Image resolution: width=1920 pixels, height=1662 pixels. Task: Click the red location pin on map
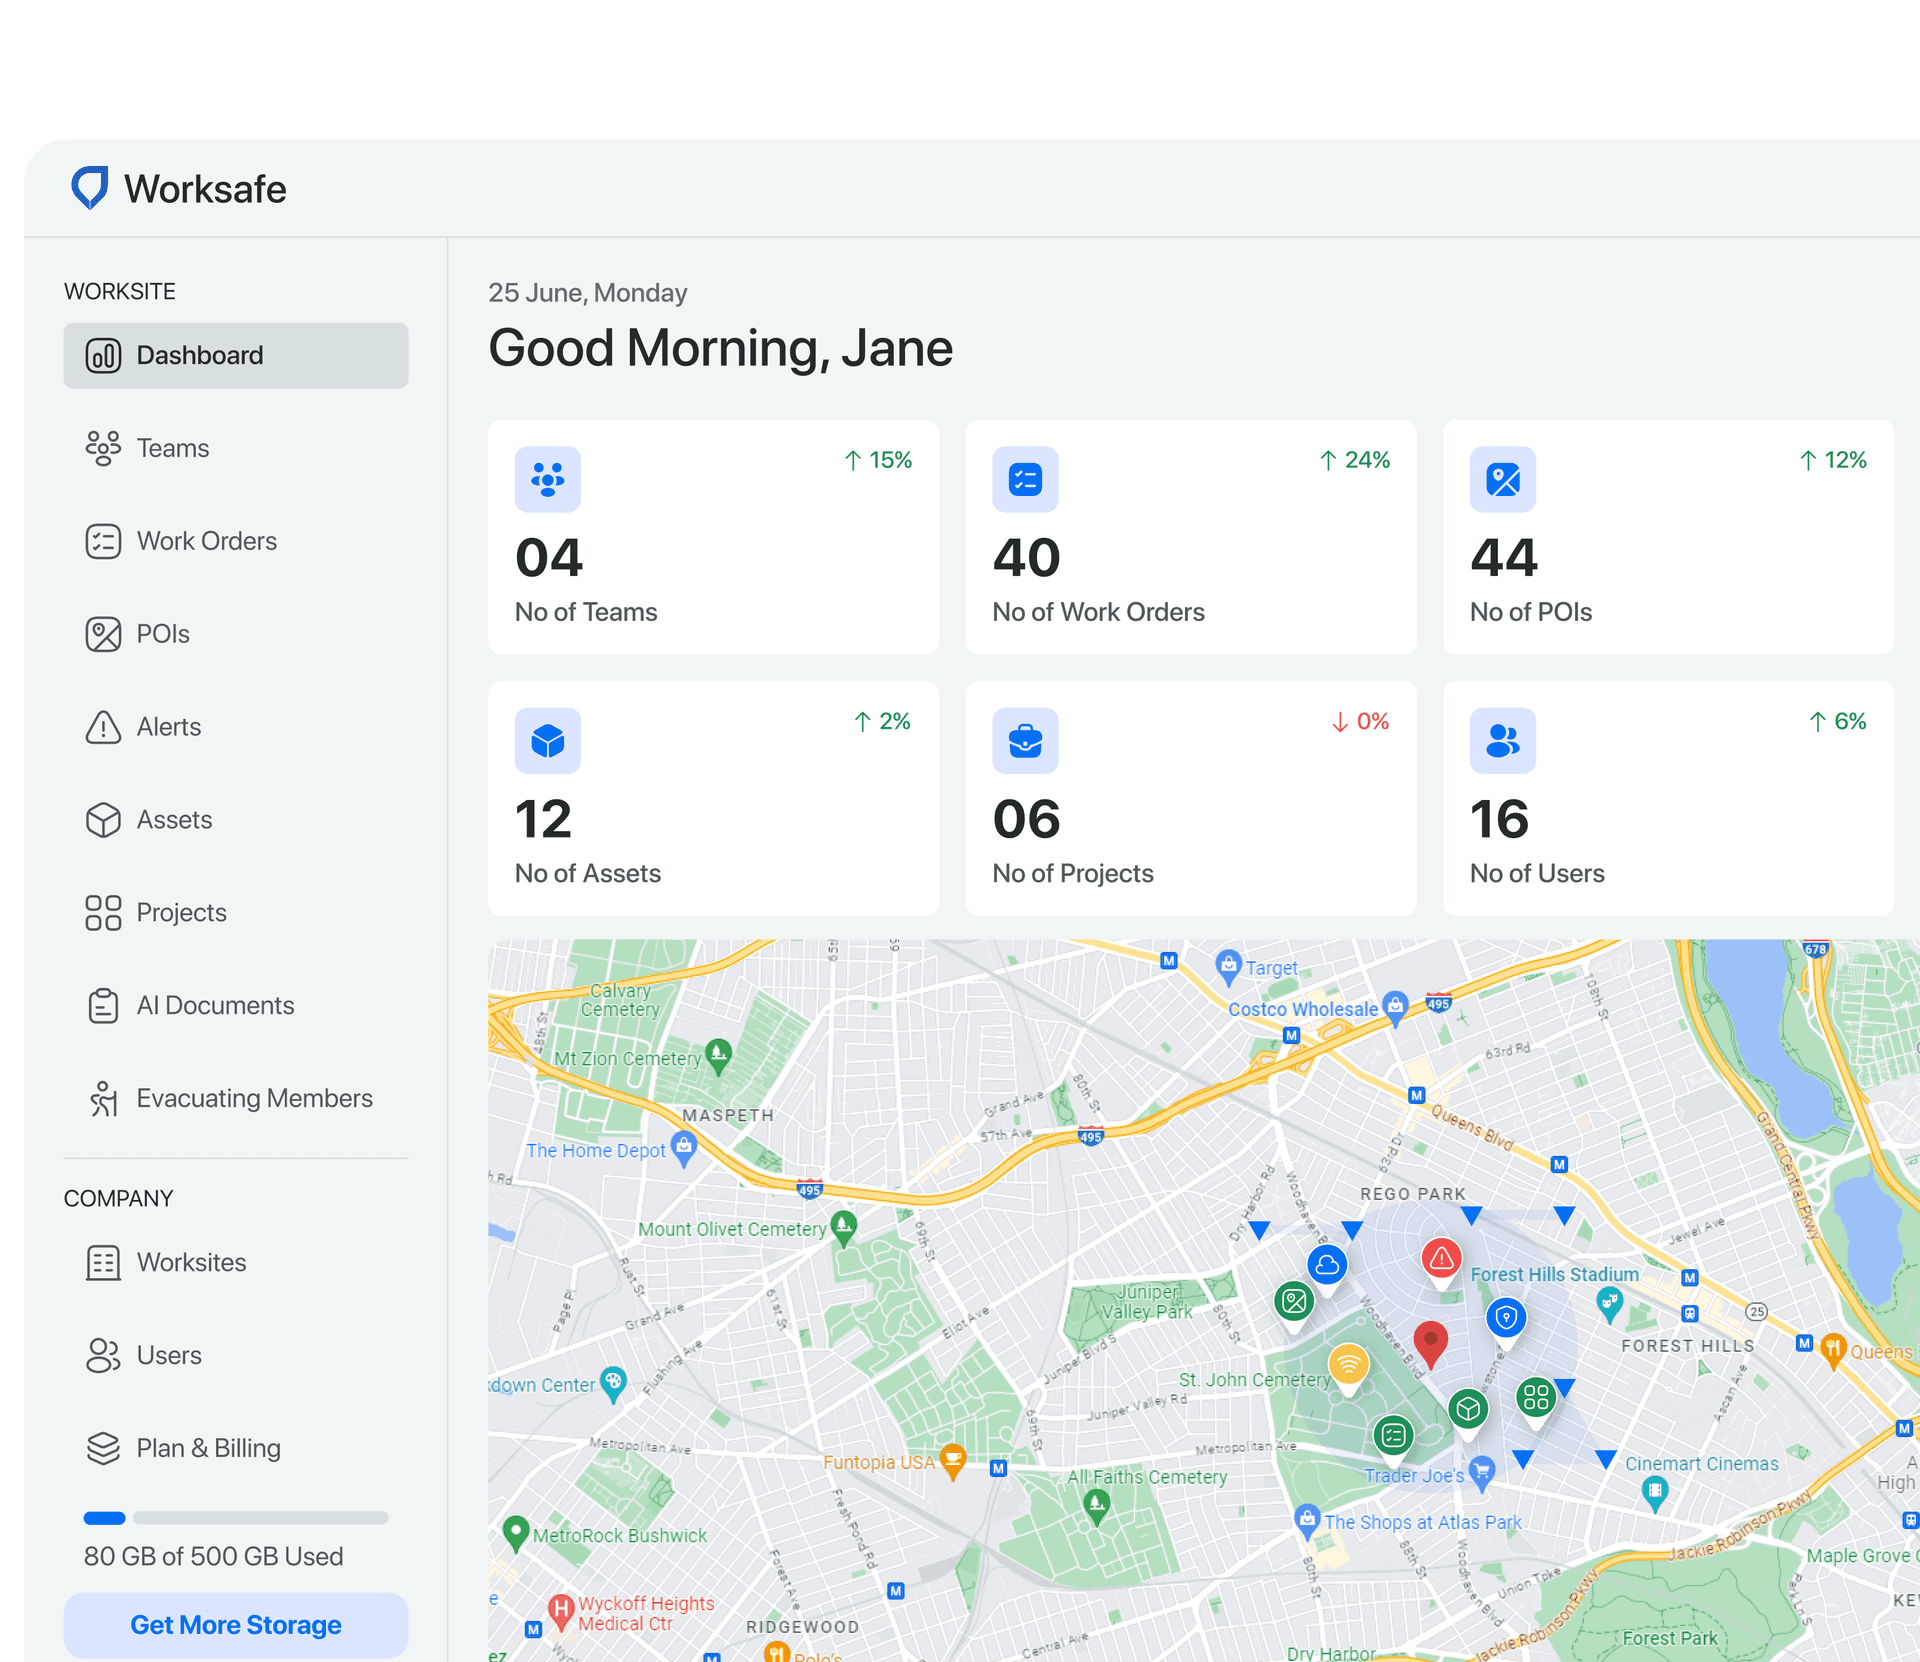coord(1431,1340)
